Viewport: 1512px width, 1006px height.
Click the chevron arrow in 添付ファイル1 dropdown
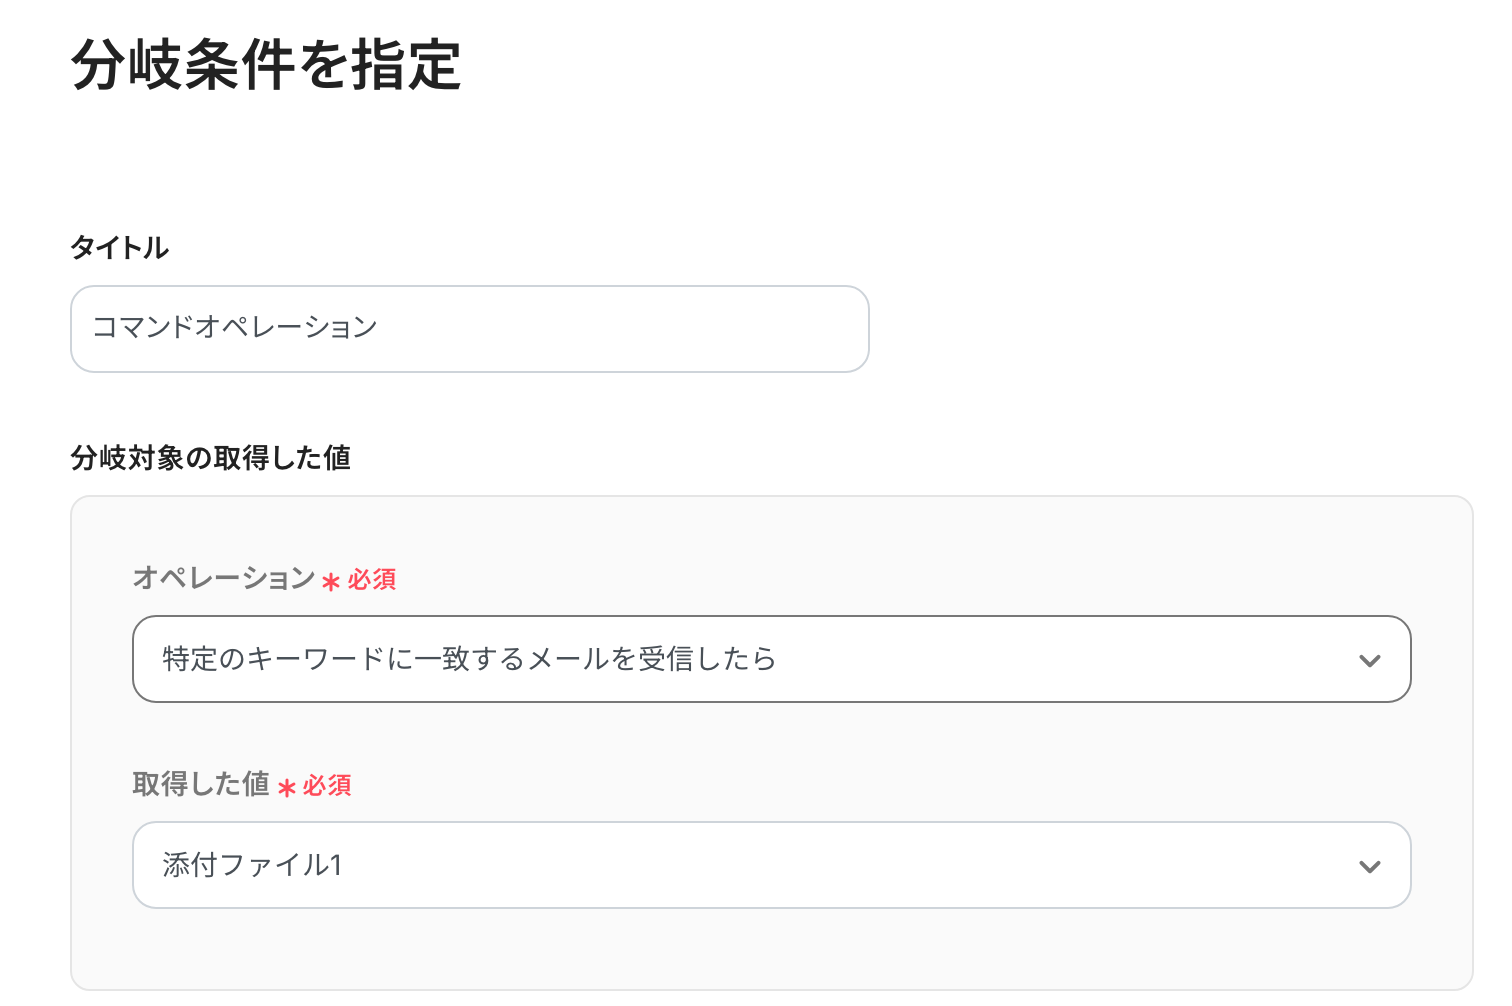(x=1369, y=867)
